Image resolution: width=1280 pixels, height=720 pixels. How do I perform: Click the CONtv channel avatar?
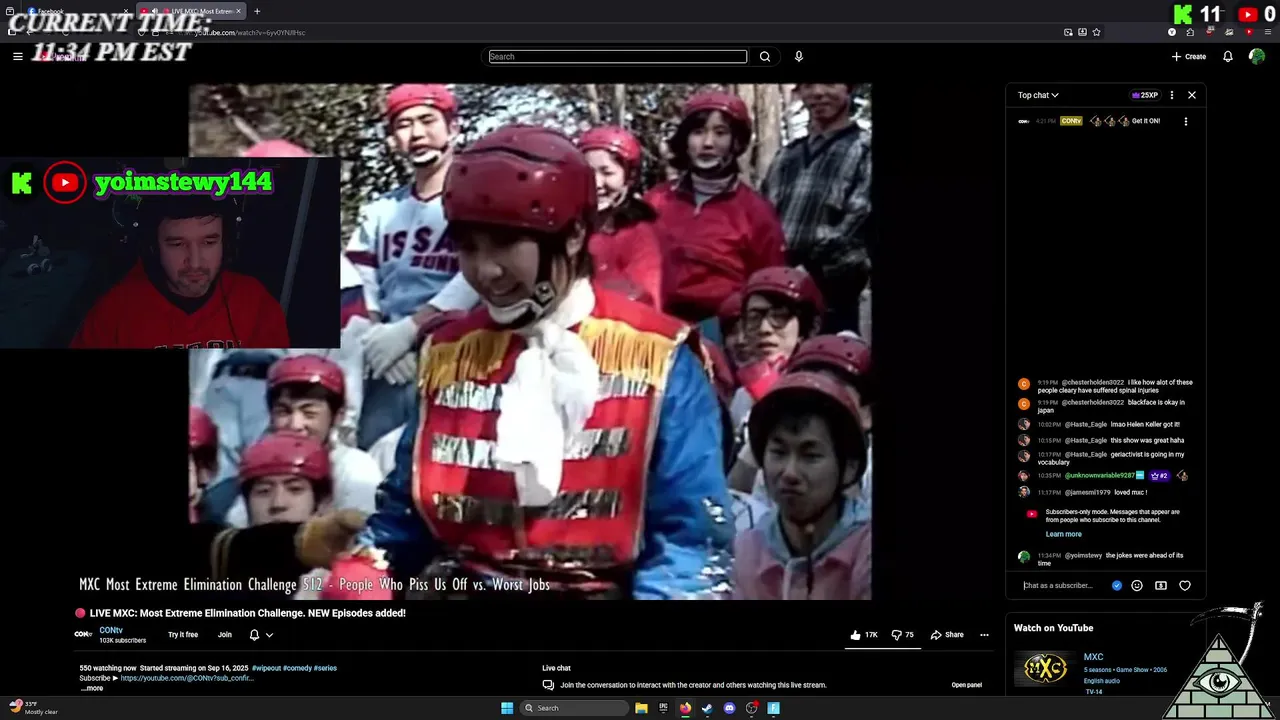point(84,634)
